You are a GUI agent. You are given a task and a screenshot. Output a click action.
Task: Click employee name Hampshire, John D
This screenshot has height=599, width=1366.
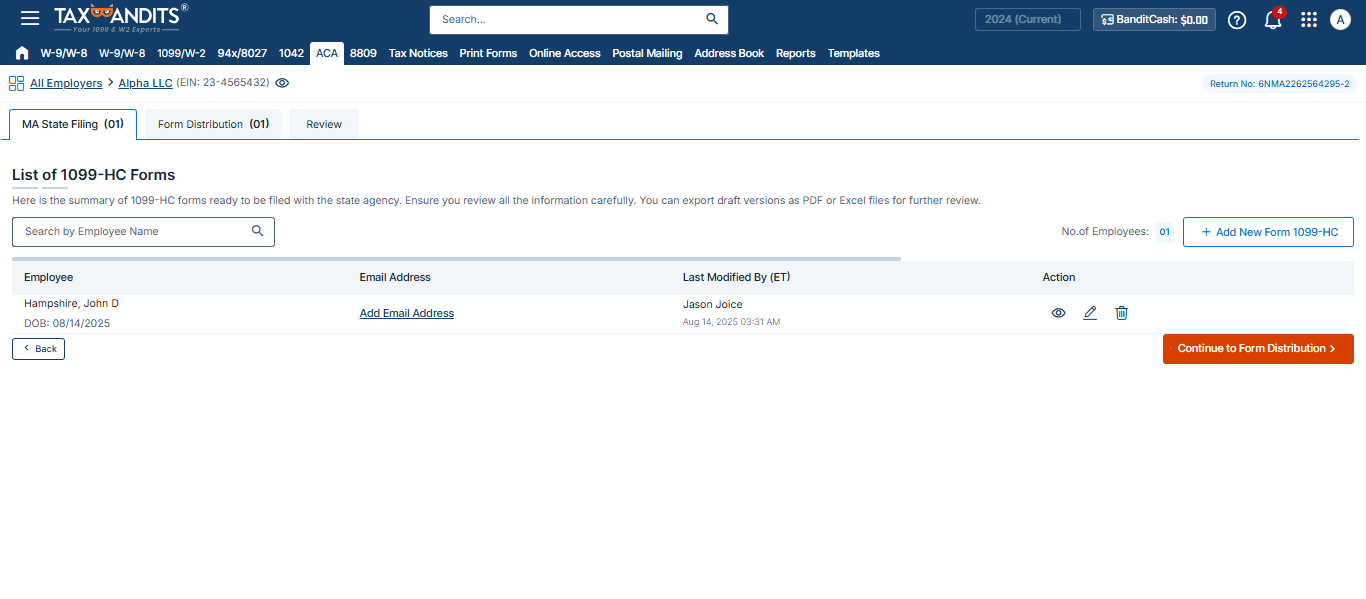tap(71, 303)
